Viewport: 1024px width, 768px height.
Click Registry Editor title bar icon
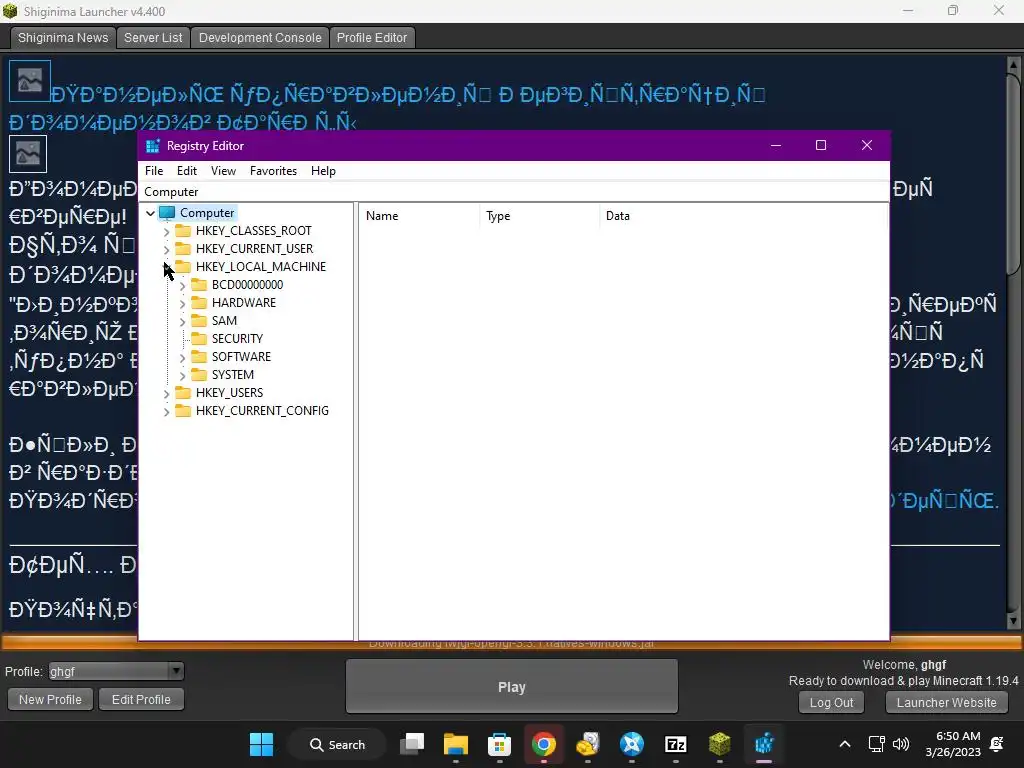pyautogui.click(x=153, y=146)
